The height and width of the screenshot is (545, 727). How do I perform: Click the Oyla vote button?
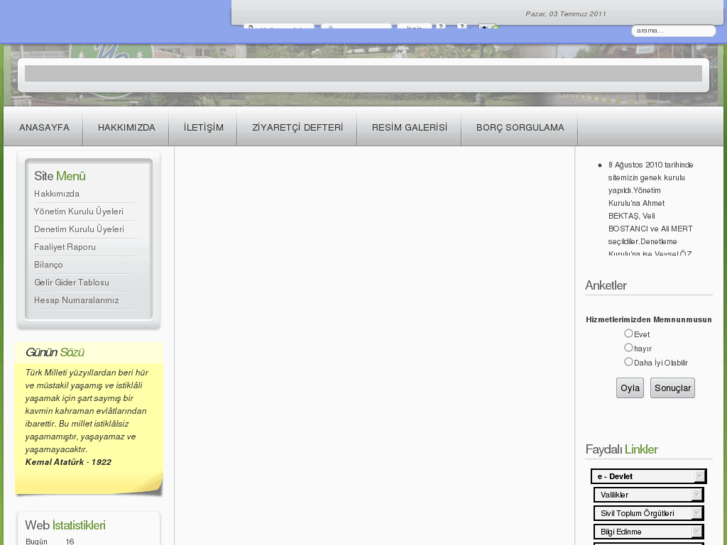pos(630,388)
